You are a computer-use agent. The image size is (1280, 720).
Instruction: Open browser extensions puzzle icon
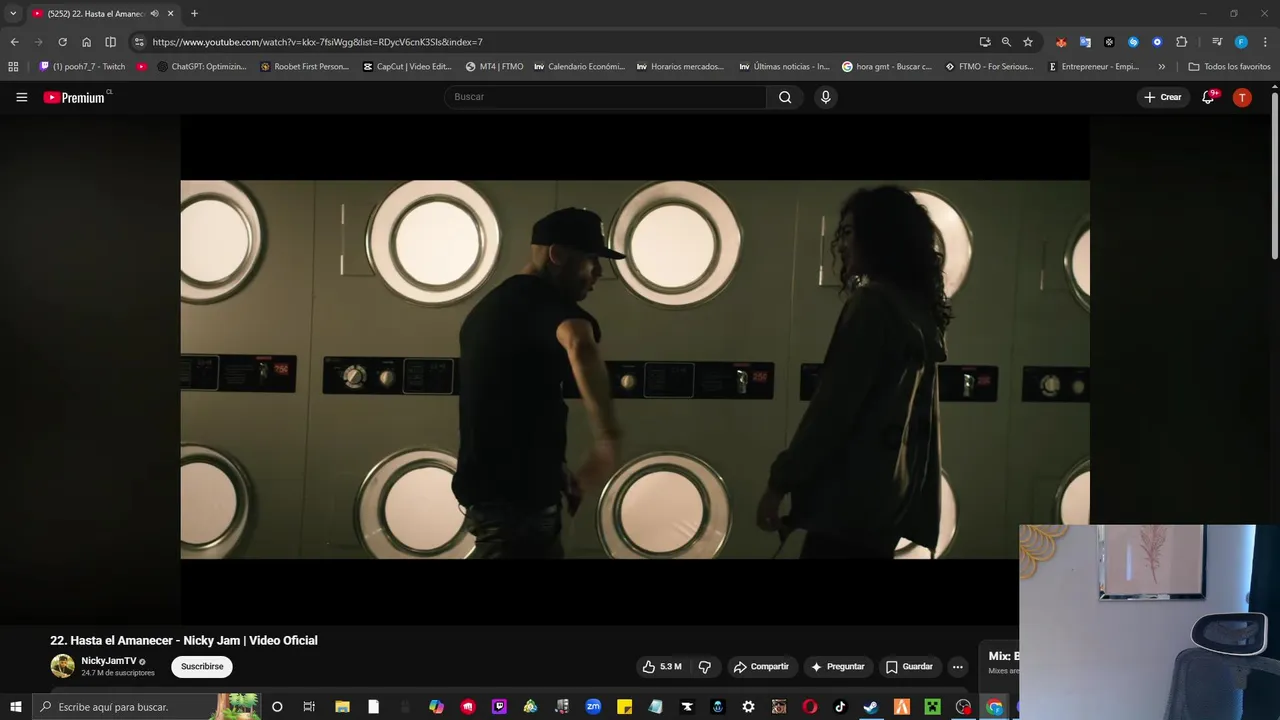(1181, 42)
